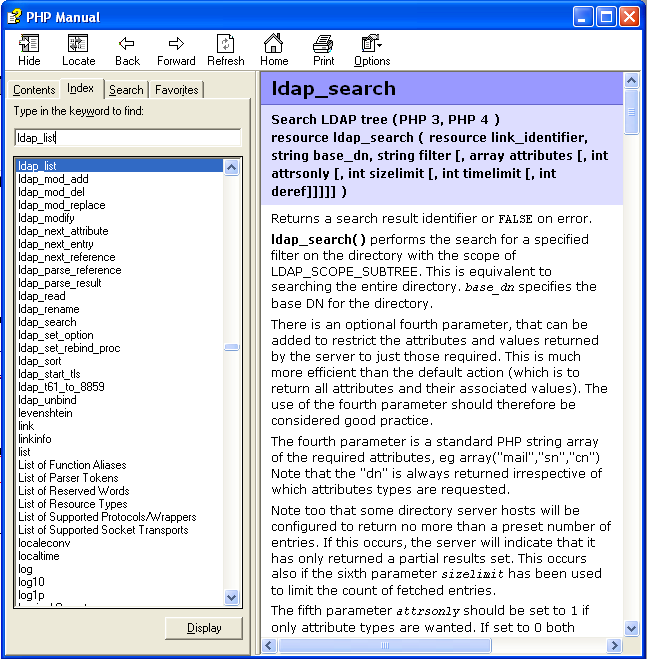This screenshot has height=659, width=647.
Task: Select ldap_rename index entry
Action: (x=49, y=309)
